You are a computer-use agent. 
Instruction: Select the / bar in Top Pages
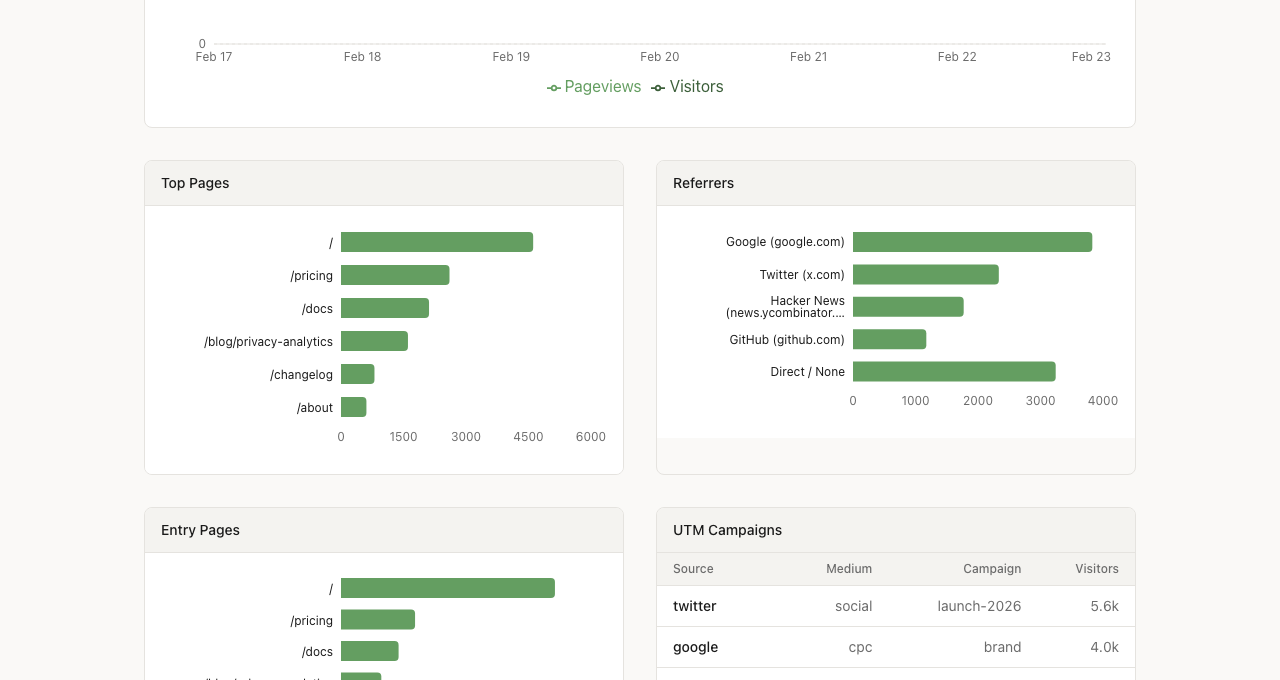437,242
